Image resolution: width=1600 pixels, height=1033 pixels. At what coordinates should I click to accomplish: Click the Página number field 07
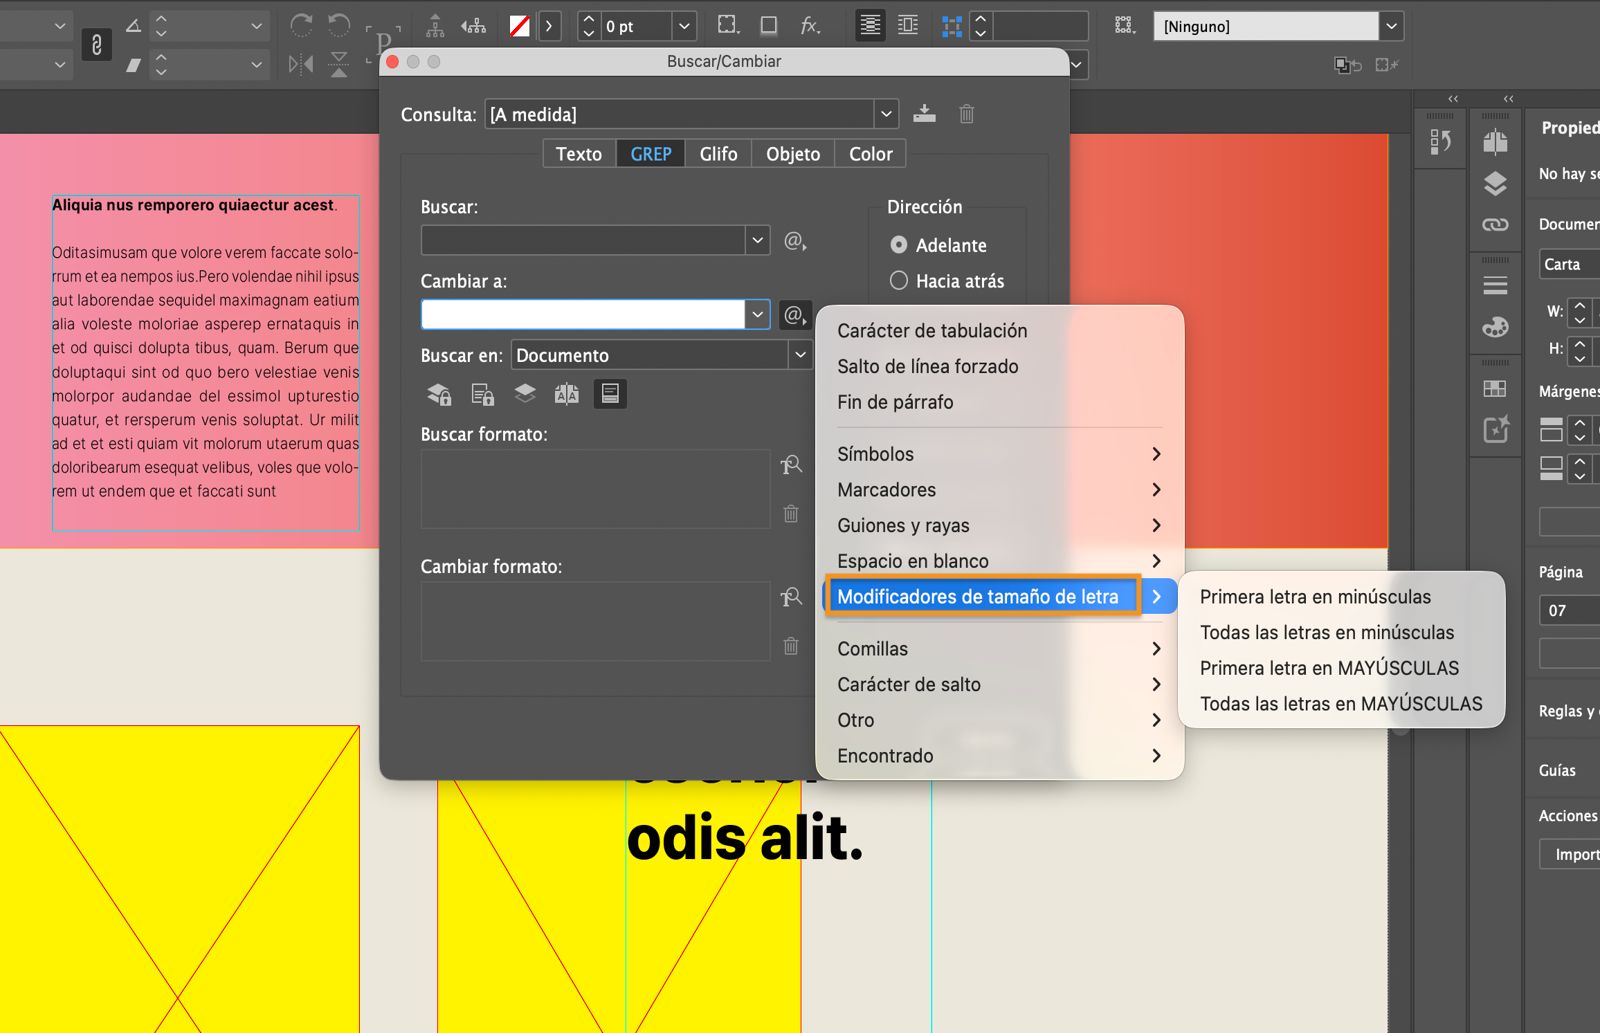tap(1569, 610)
